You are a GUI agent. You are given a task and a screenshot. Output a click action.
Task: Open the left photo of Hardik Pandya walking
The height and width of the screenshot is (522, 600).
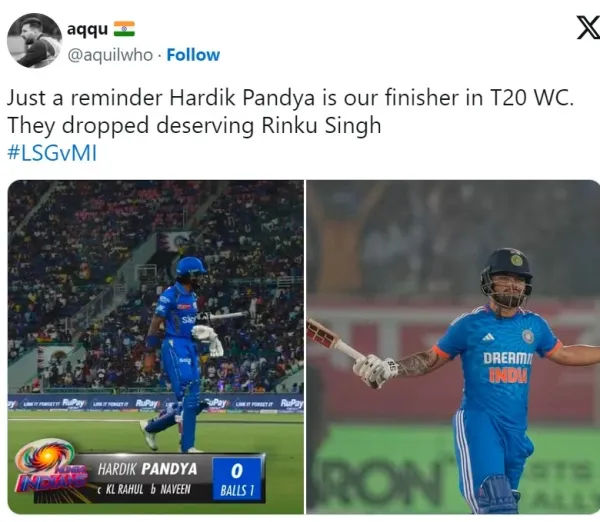click(156, 347)
